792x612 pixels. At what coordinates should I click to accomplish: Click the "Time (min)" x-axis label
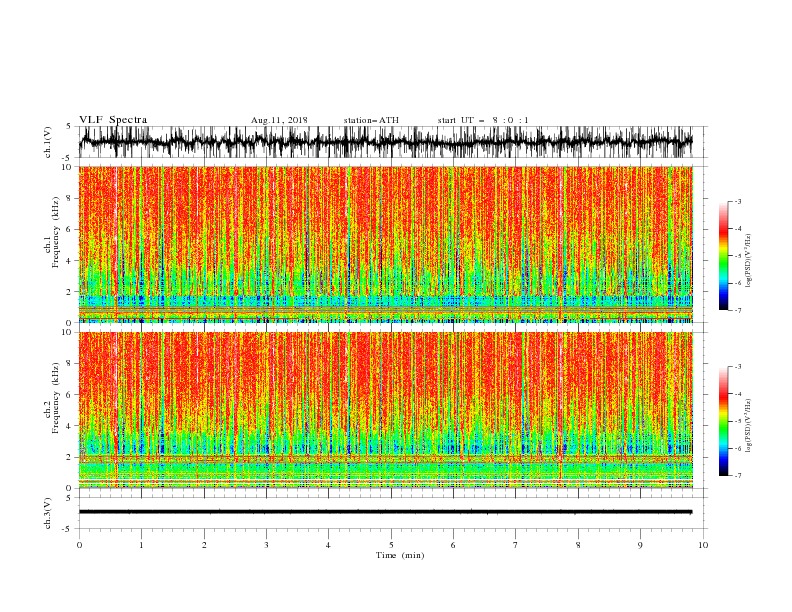pyautogui.click(x=400, y=555)
